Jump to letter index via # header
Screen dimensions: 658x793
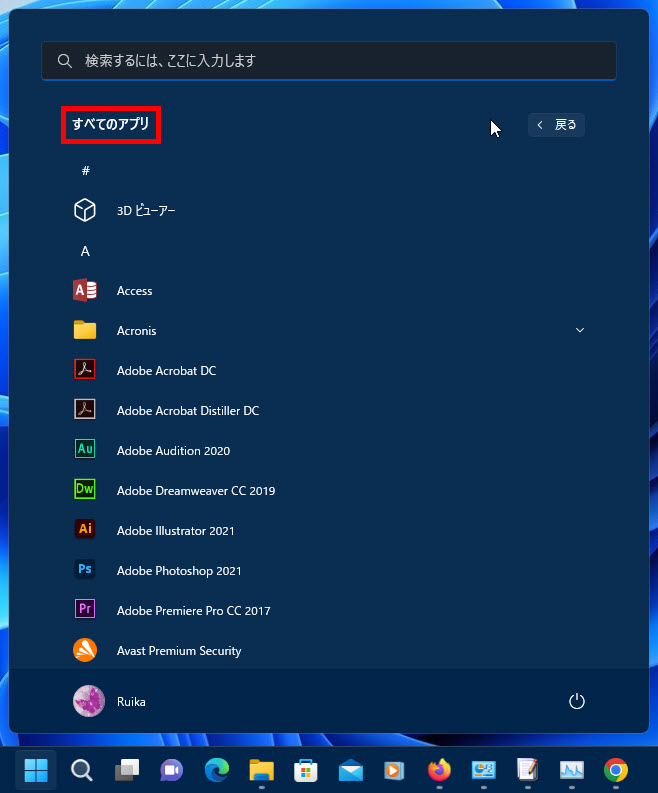(x=85, y=171)
